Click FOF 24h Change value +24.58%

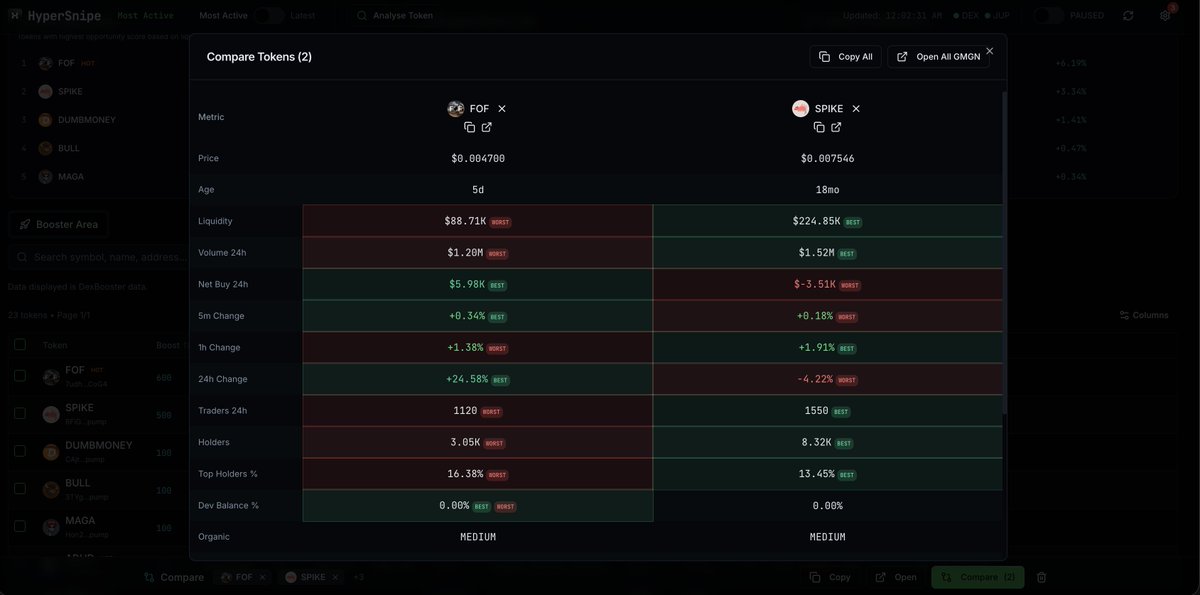point(467,379)
